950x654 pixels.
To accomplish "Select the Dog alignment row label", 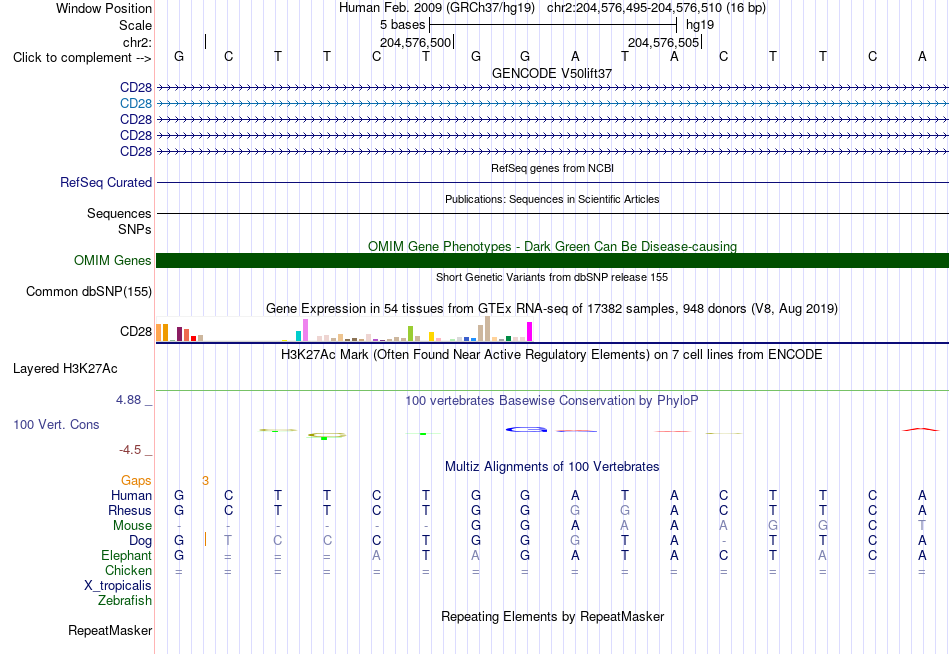I will (141, 541).
